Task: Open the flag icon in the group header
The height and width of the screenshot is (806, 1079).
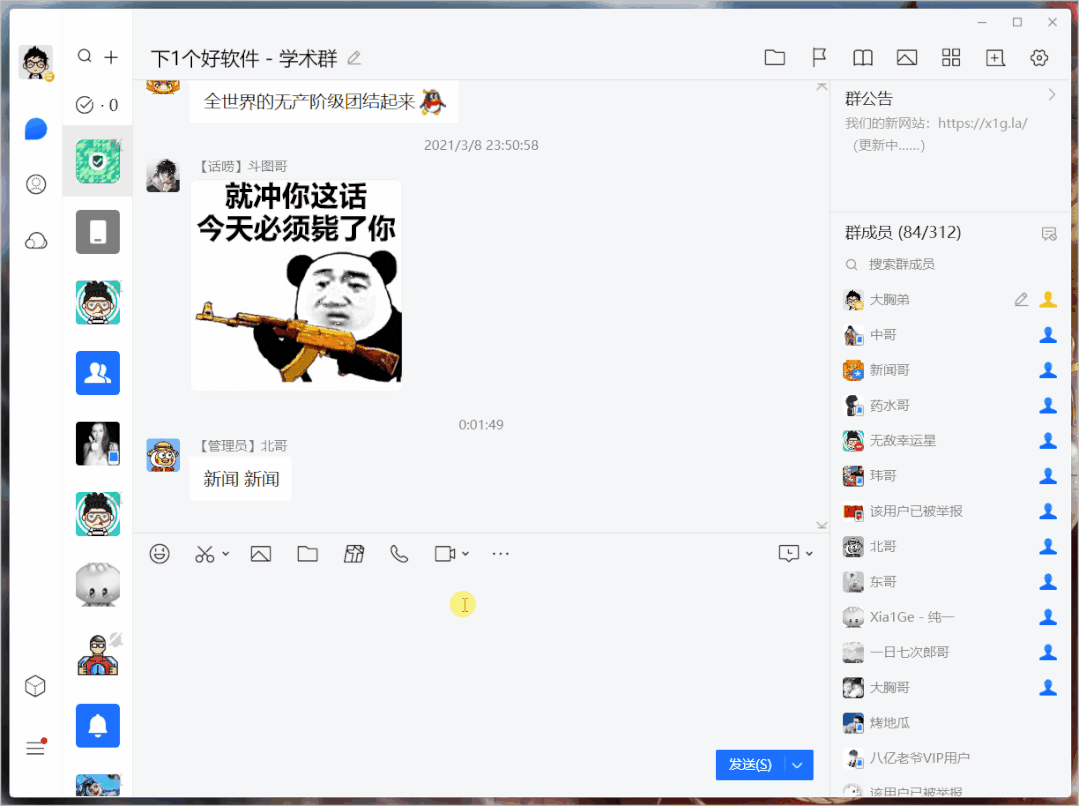Action: click(819, 58)
